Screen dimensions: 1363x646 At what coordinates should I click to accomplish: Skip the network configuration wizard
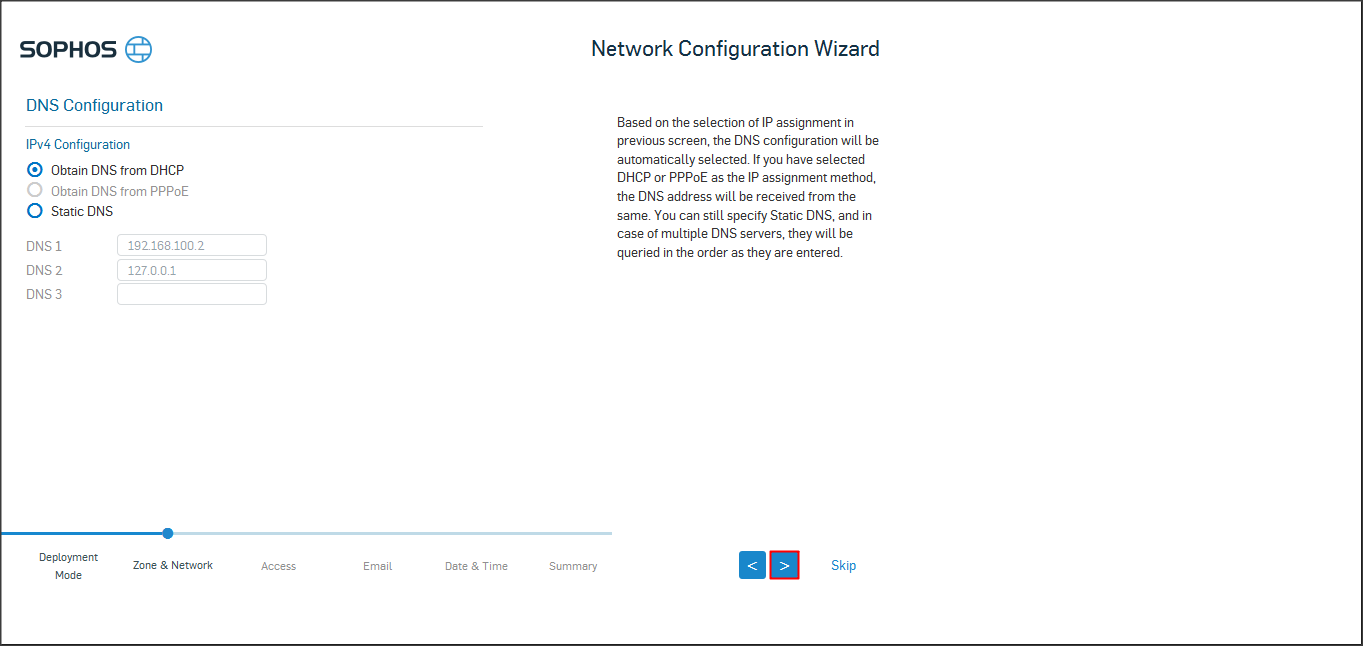click(843, 565)
